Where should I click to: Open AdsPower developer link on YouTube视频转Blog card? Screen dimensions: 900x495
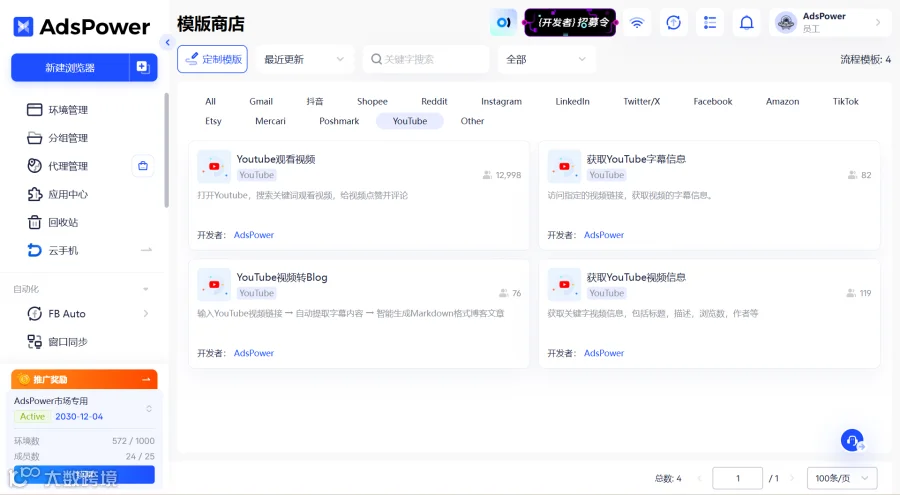[254, 353]
